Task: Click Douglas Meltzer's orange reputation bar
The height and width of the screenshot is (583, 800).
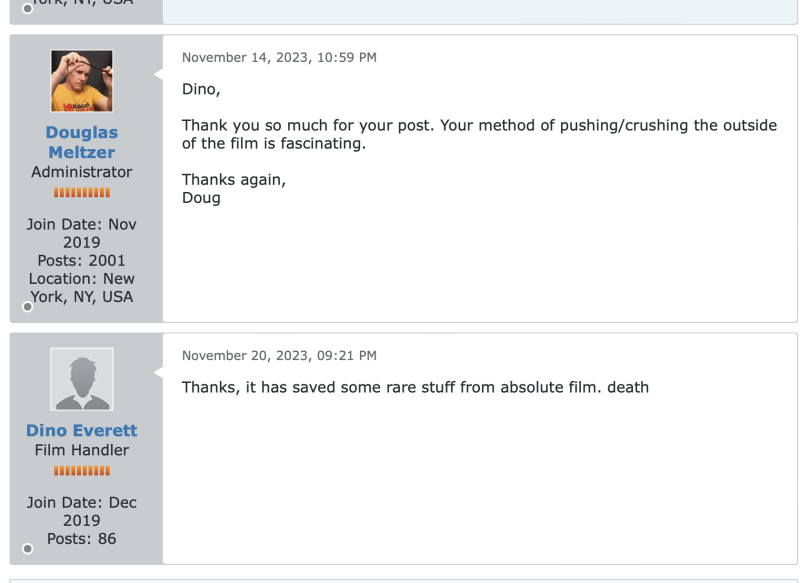Action: tap(82, 193)
